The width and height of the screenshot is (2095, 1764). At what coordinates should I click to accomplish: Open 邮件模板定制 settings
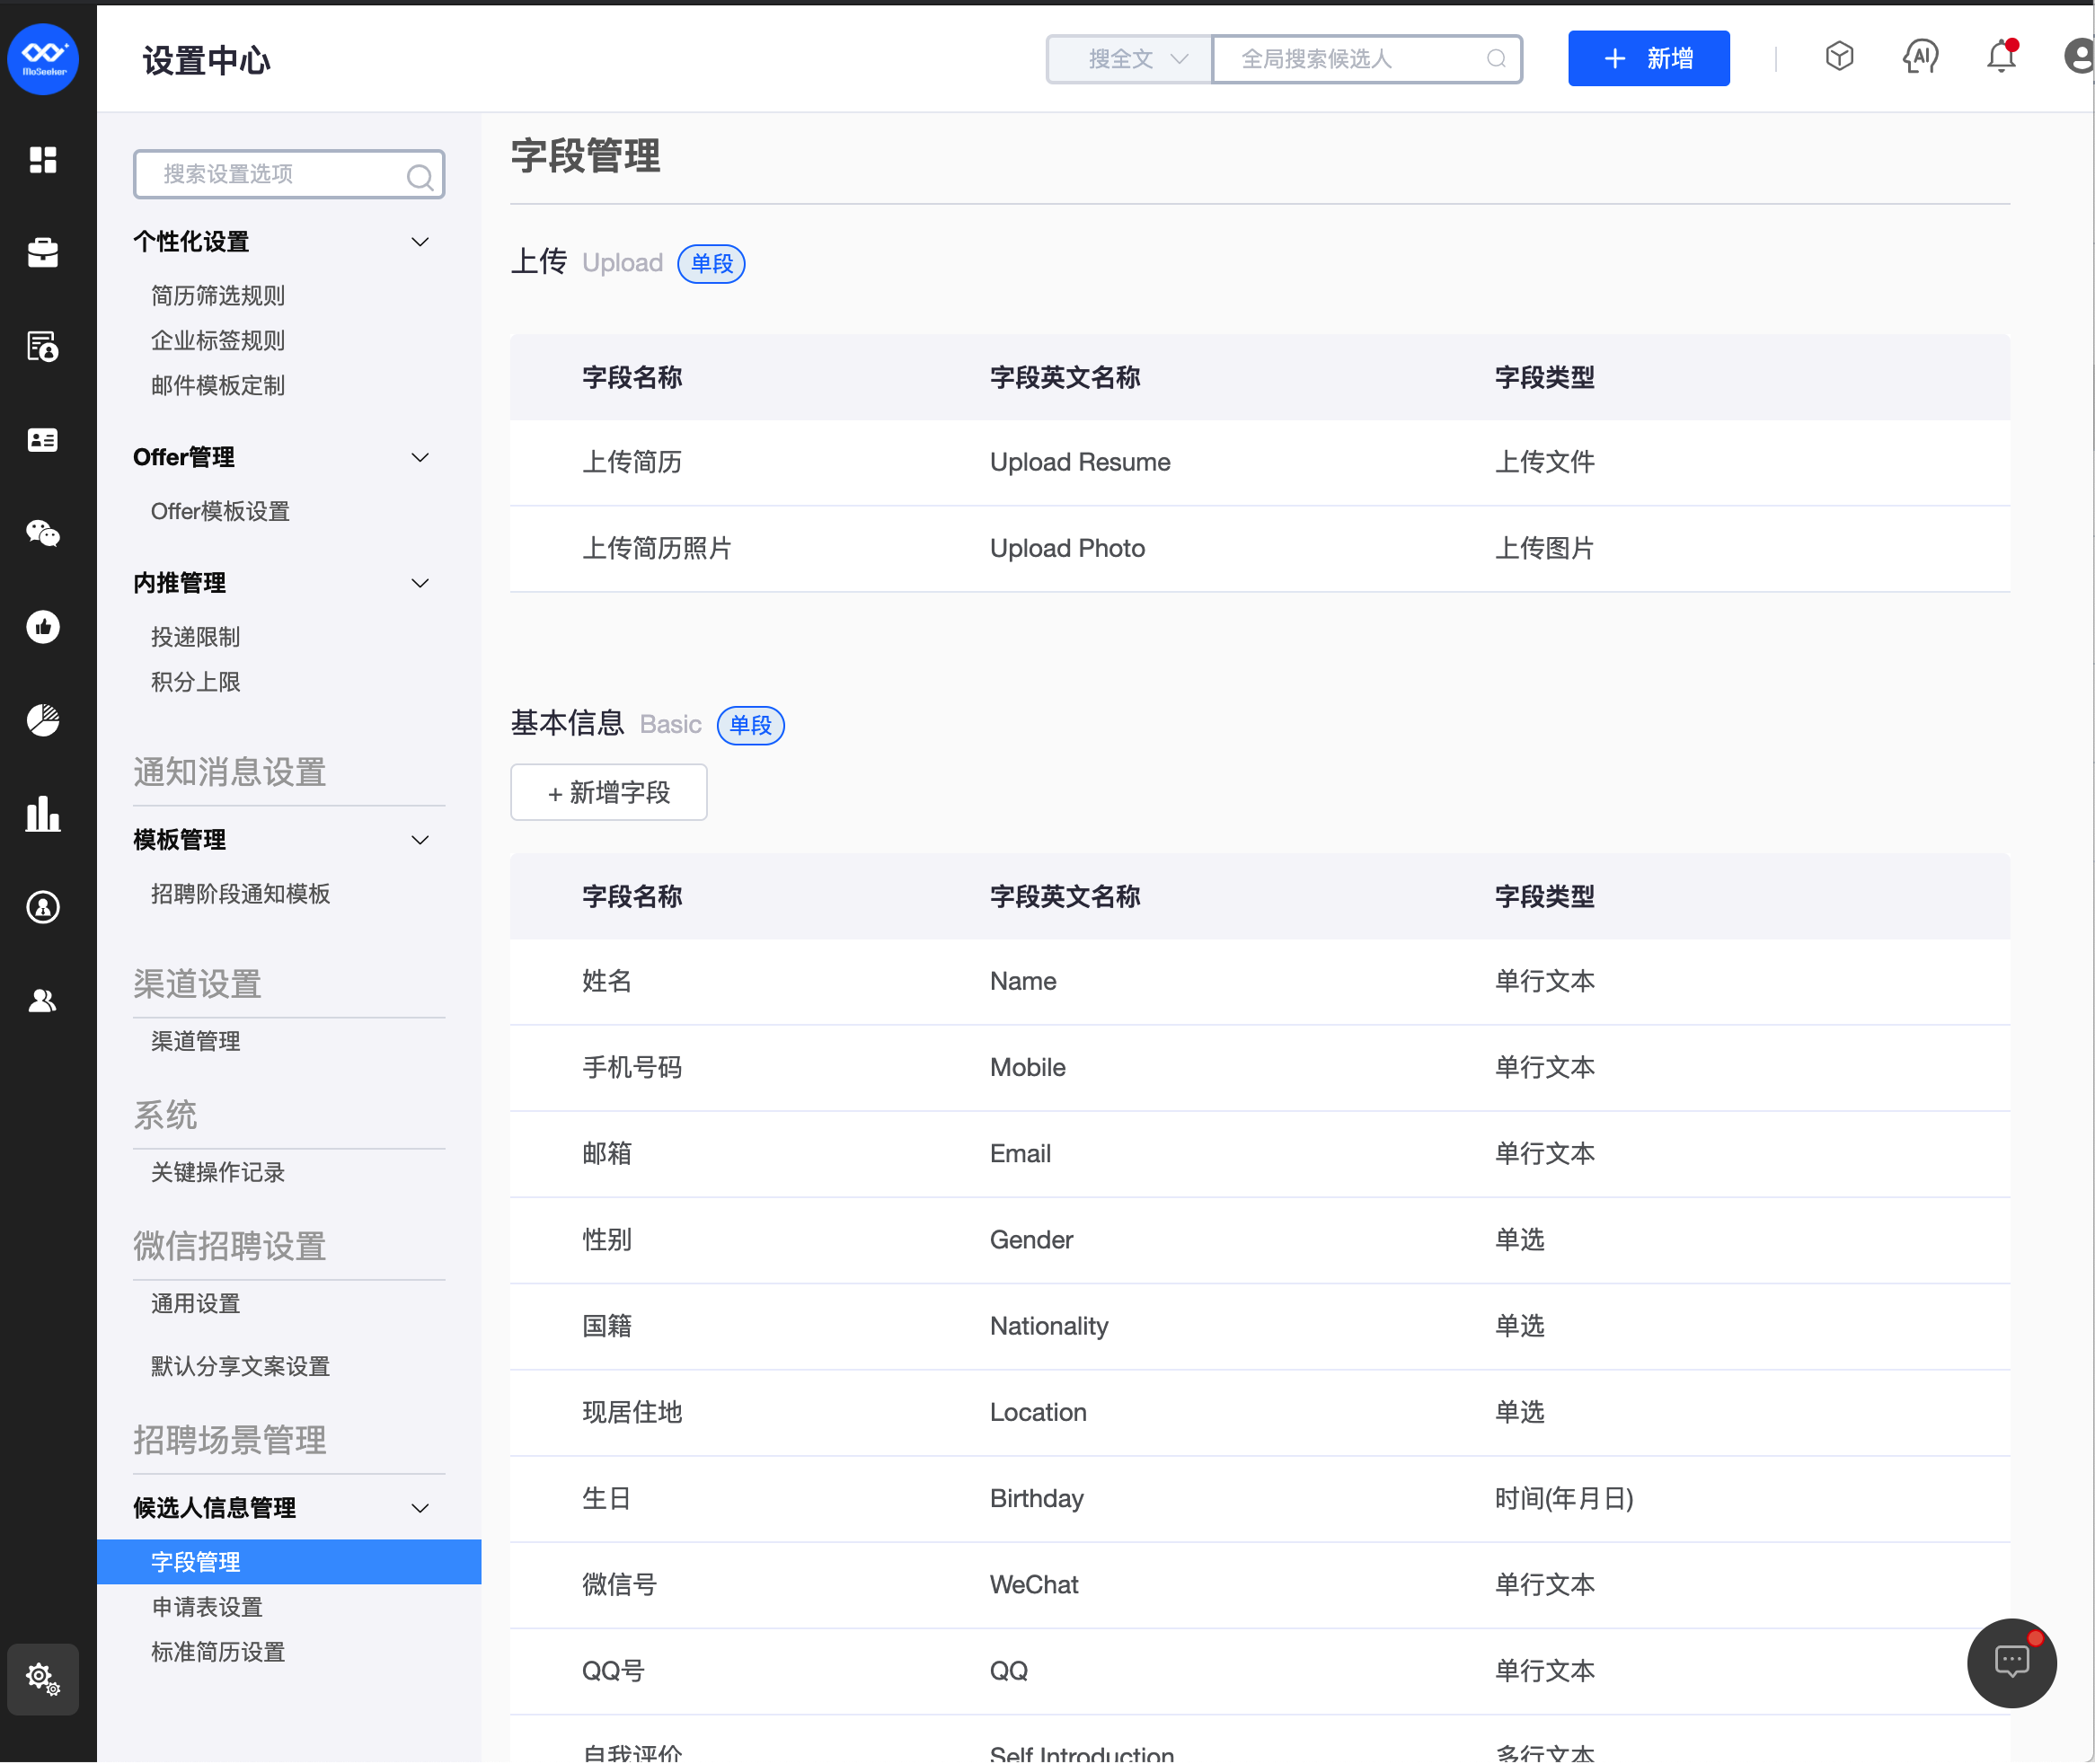pos(218,386)
